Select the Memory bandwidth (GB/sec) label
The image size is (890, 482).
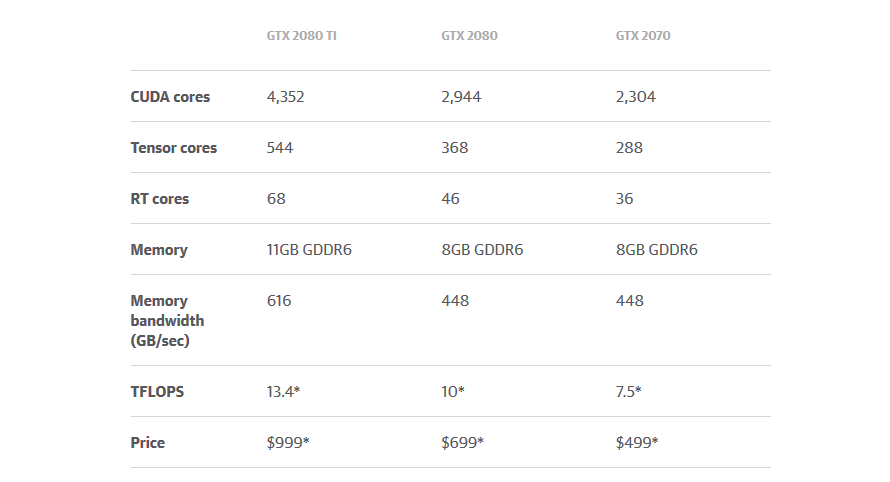click(x=167, y=321)
